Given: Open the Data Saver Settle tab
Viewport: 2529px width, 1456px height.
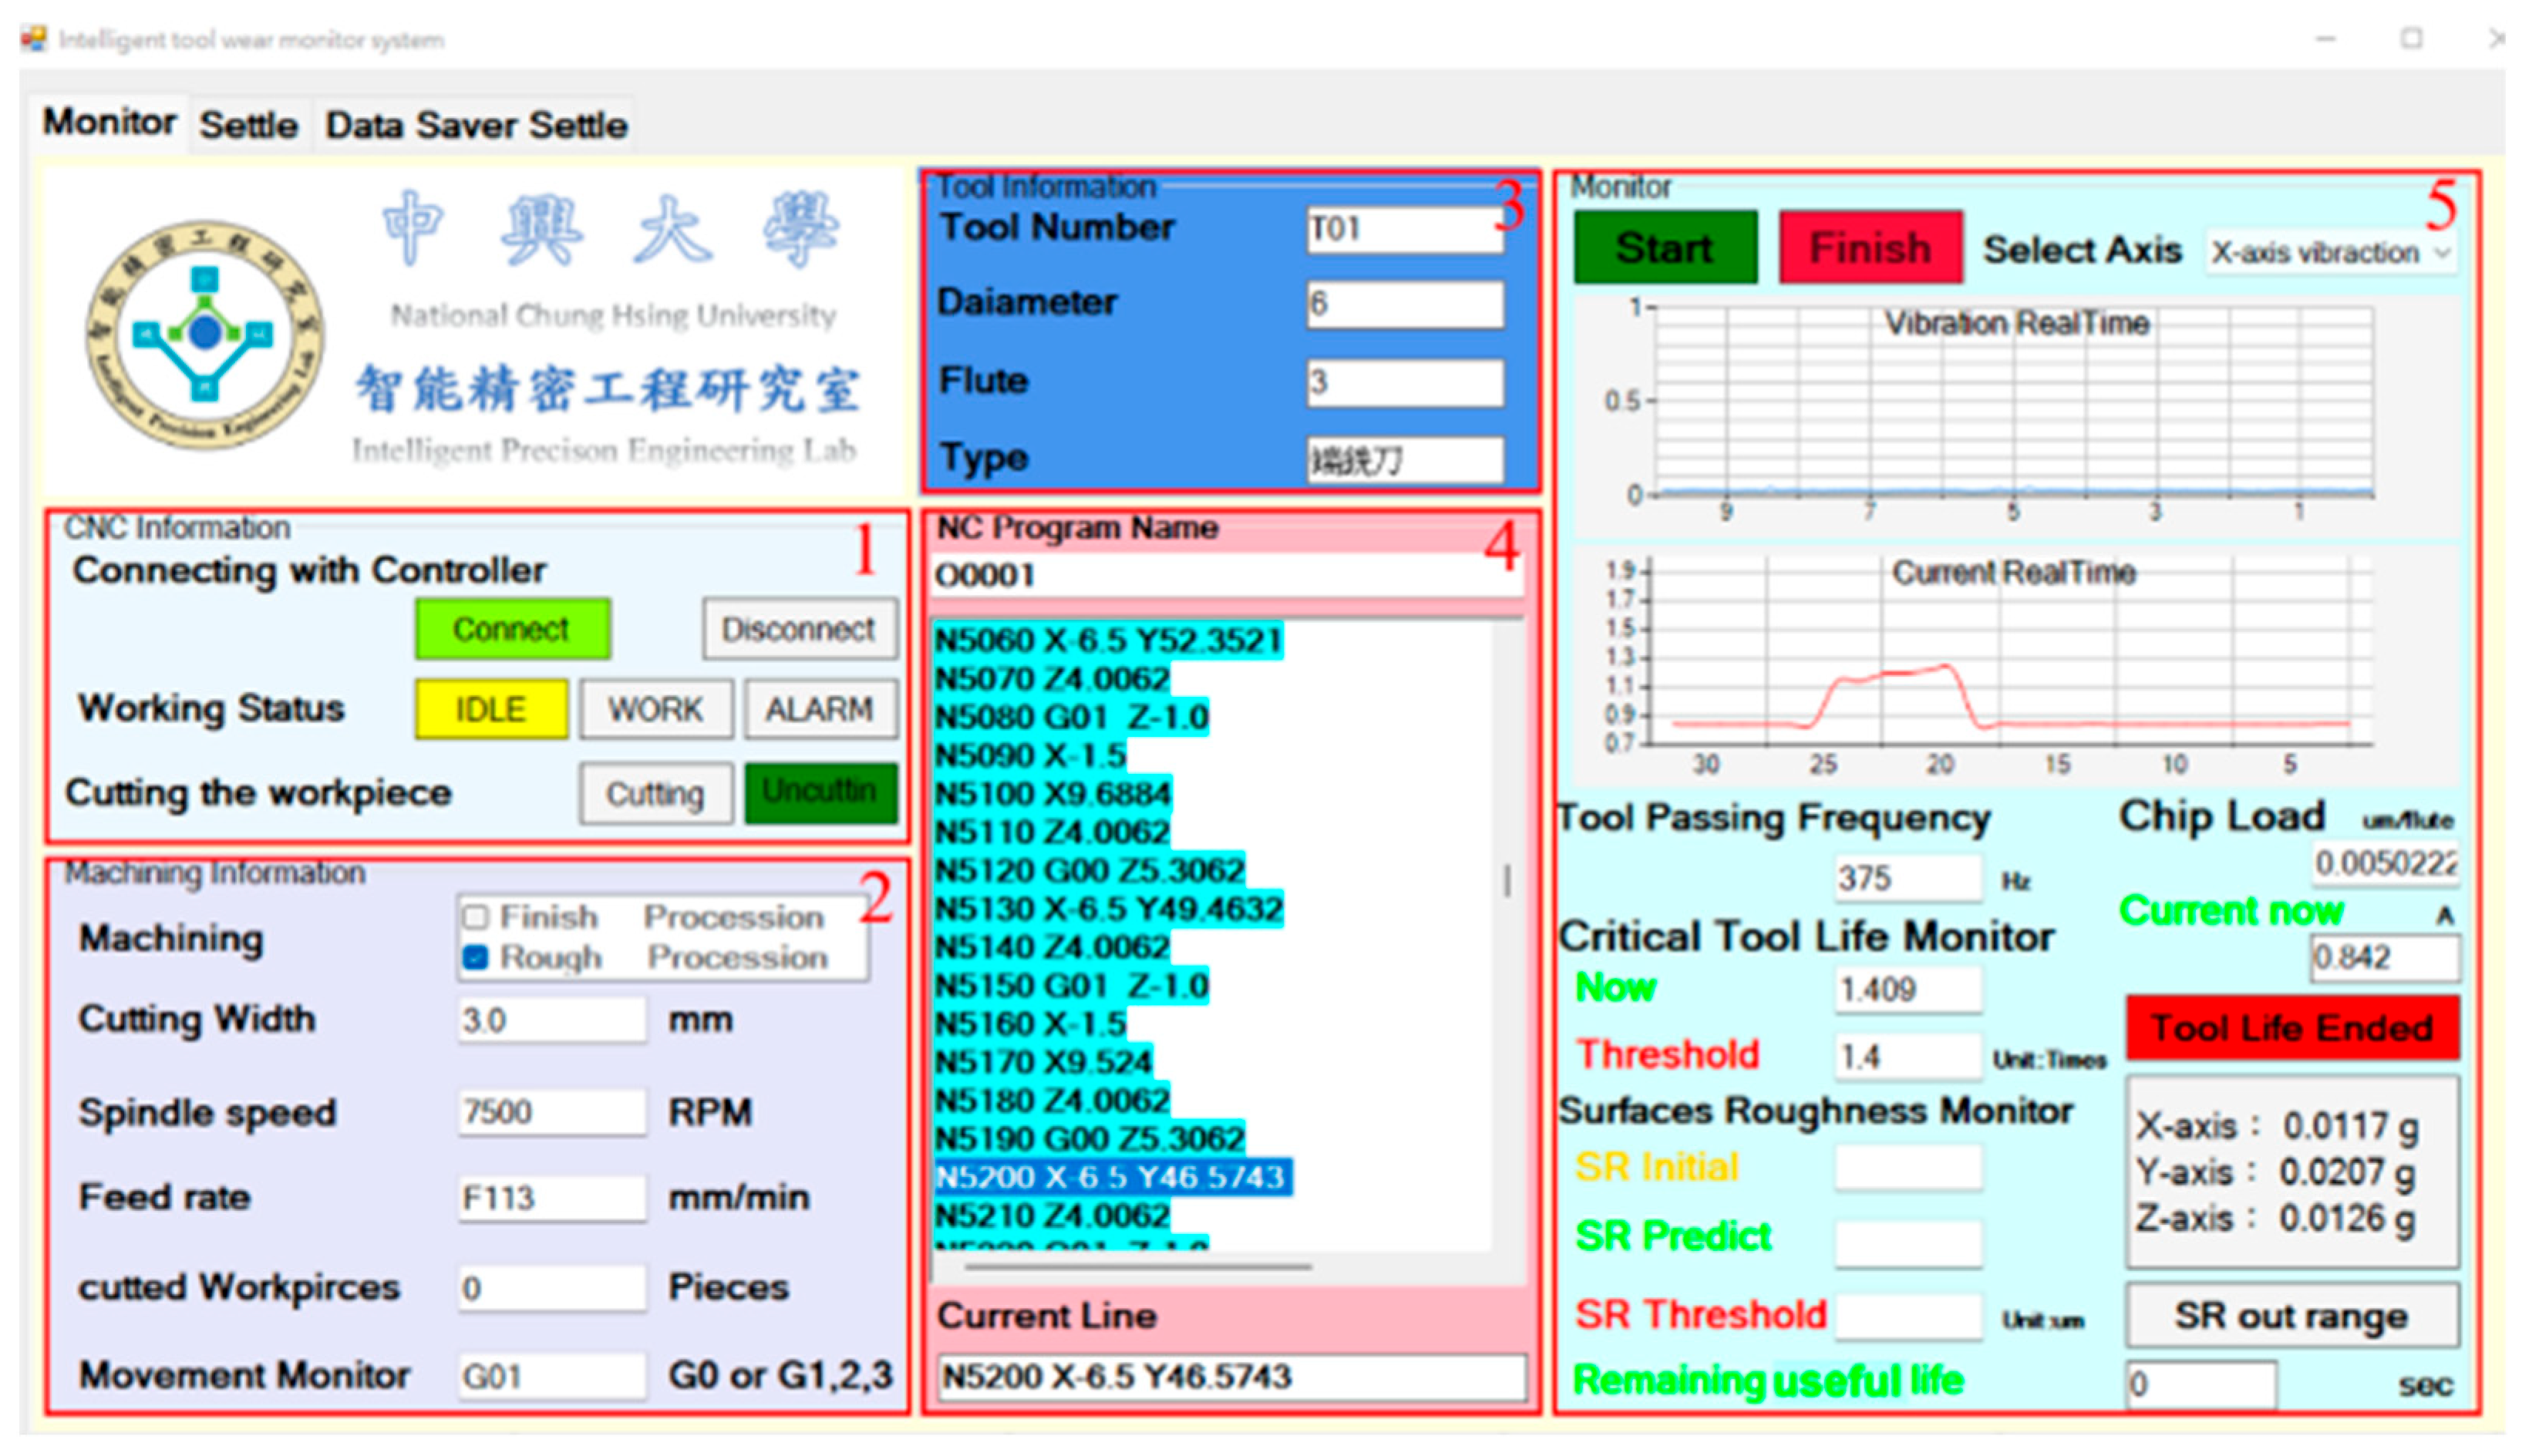Looking at the screenshot, I should pyautogui.click(x=476, y=125).
